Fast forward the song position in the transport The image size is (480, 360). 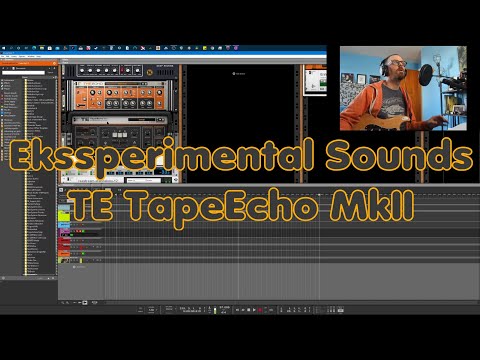coord(243,310)
